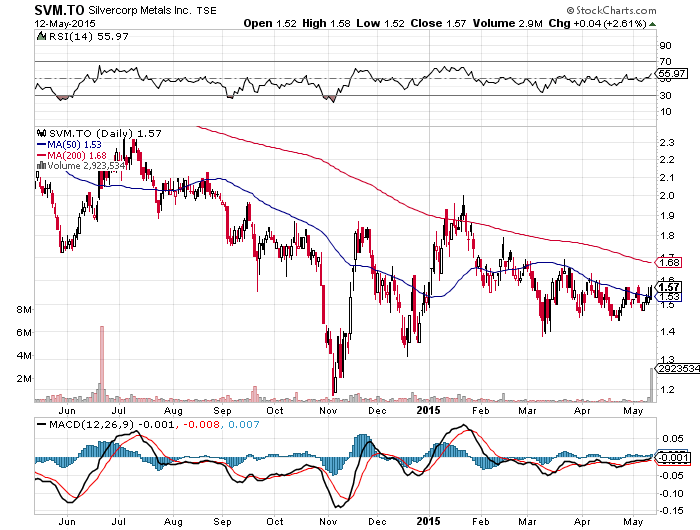Click the Nov label on price chart axis

point(328,410)
